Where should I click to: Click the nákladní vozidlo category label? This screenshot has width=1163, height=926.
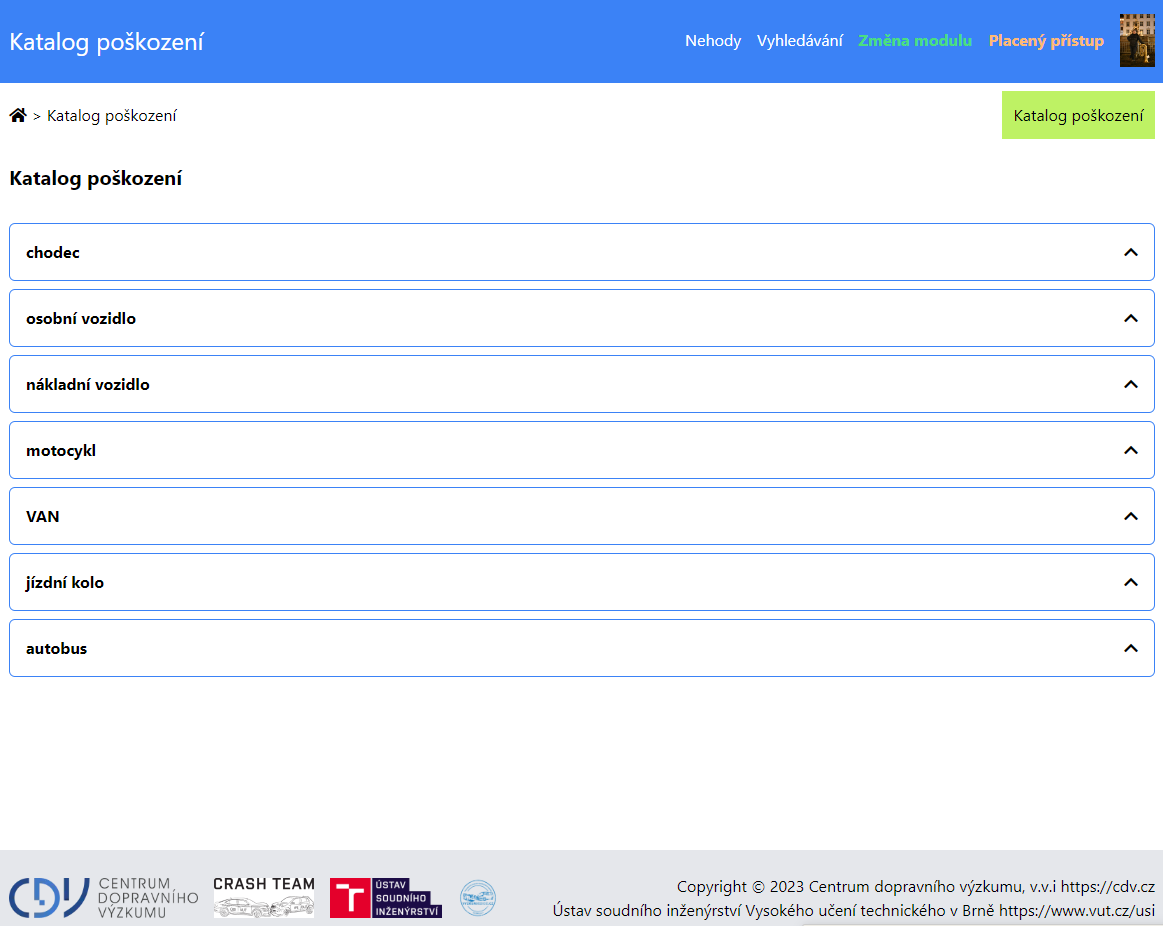tap(88, 384)
